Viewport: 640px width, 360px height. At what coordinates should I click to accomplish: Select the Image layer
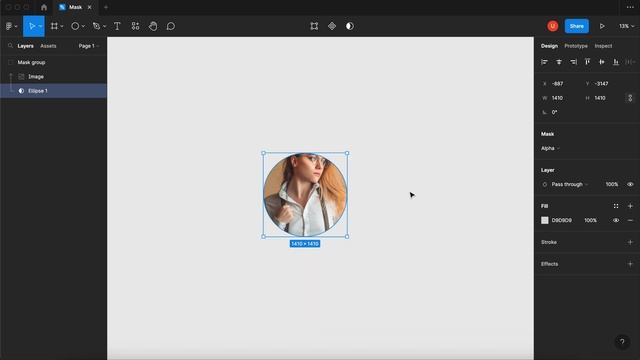(53, 77)
